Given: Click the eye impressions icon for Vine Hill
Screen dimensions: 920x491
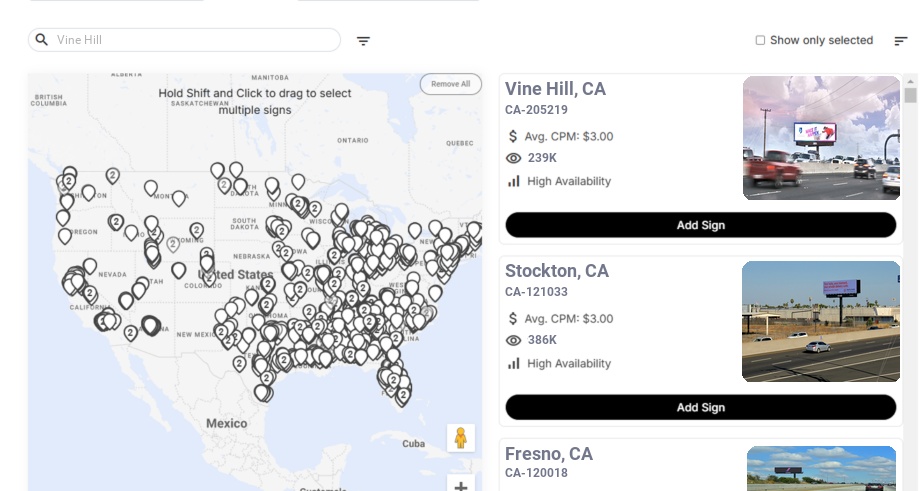Looking at the screenshot, I should 514,158.
